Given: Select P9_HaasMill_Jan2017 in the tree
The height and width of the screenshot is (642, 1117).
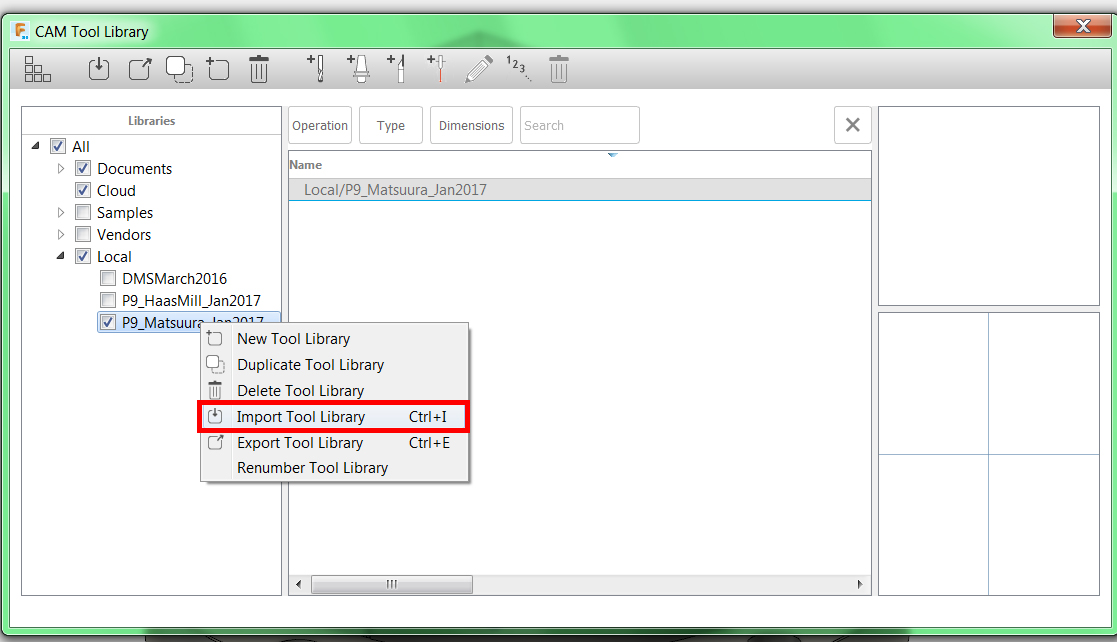Looking at the screenshot, I should point(191,301).
